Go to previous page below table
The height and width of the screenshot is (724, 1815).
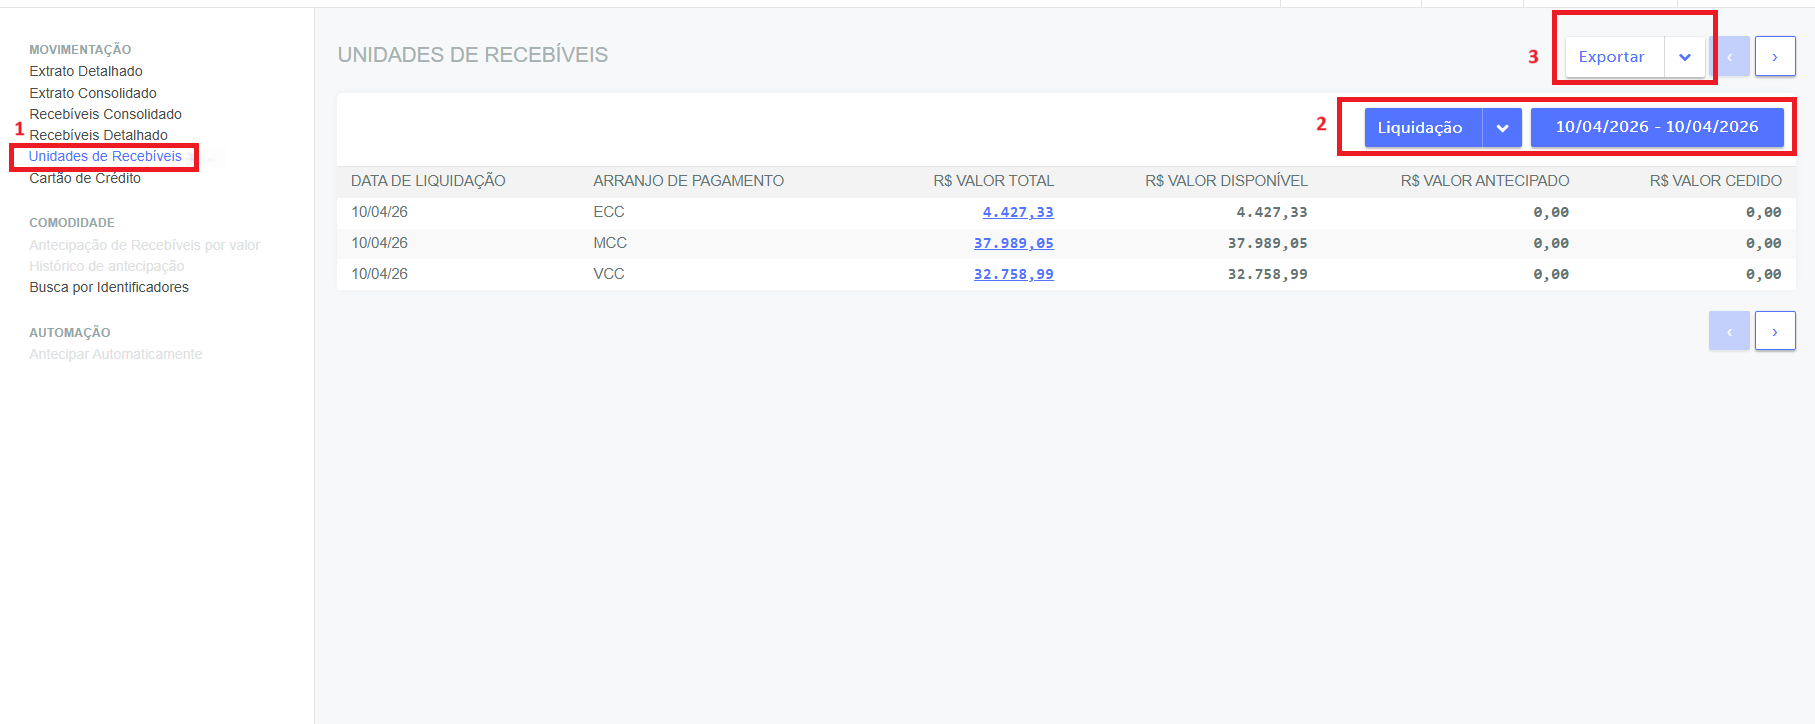coord(1729,331)
